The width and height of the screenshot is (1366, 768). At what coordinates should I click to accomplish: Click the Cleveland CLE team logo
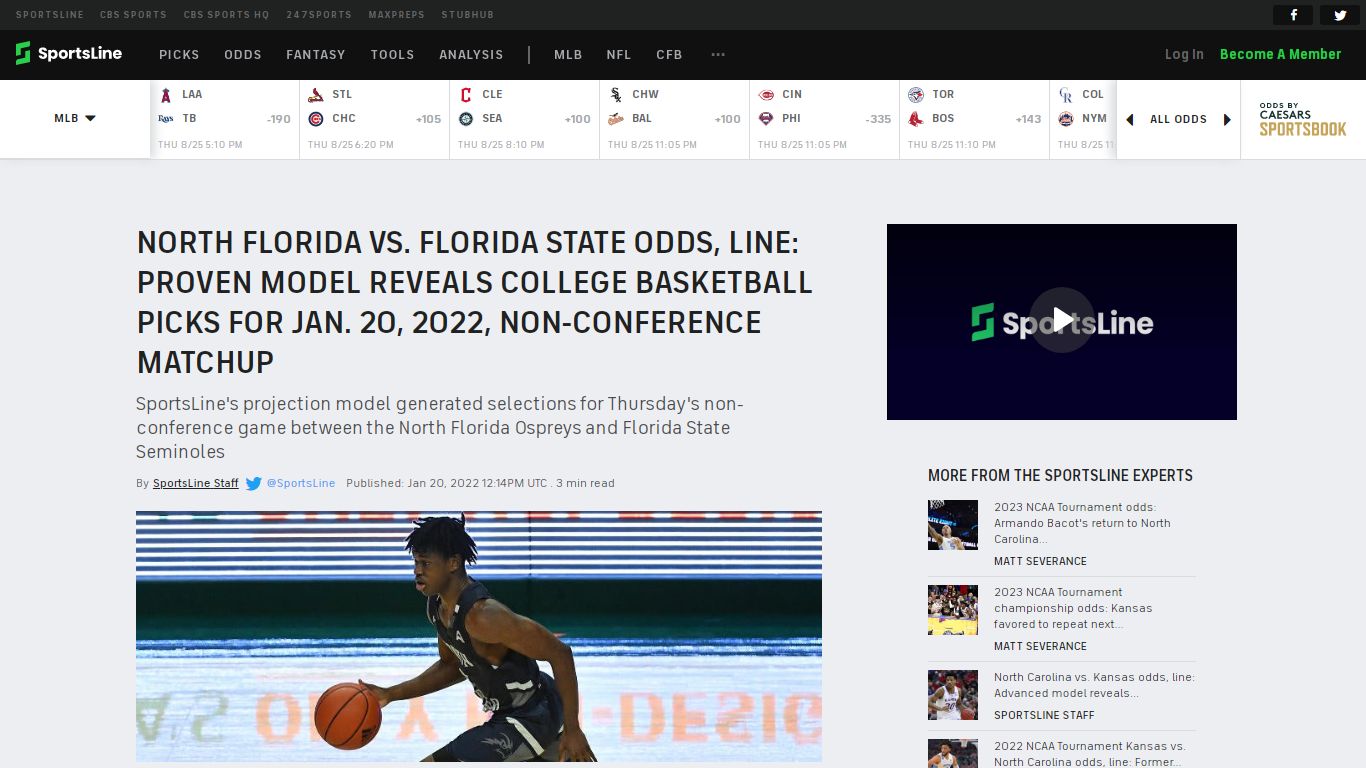point(466,95)
